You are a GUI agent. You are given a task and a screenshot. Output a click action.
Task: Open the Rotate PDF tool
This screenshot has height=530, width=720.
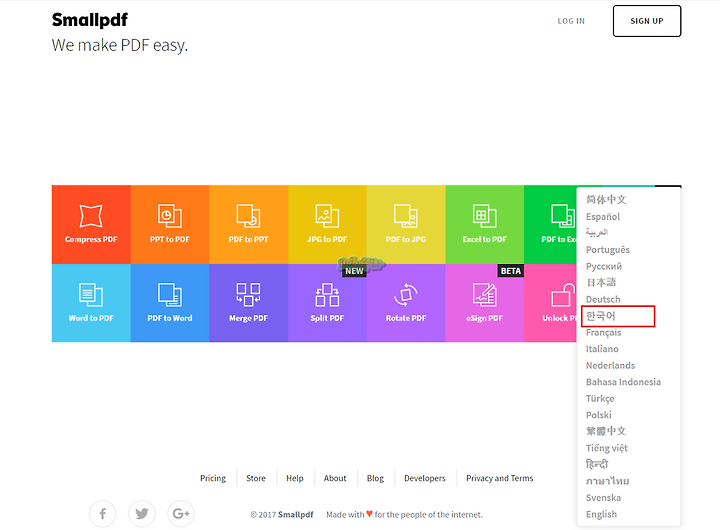[x=406, y=303]
